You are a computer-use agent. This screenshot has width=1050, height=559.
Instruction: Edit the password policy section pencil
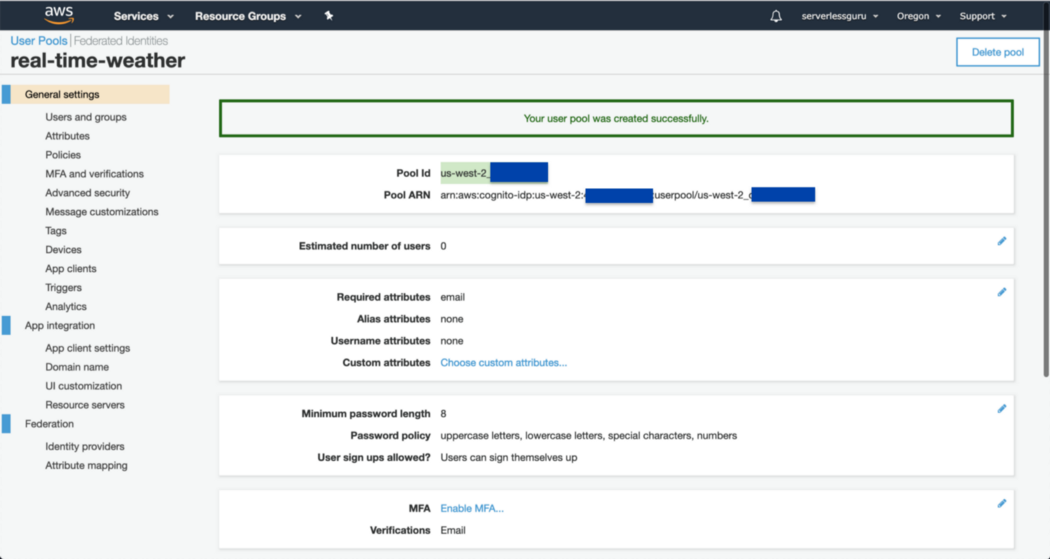1002,408
